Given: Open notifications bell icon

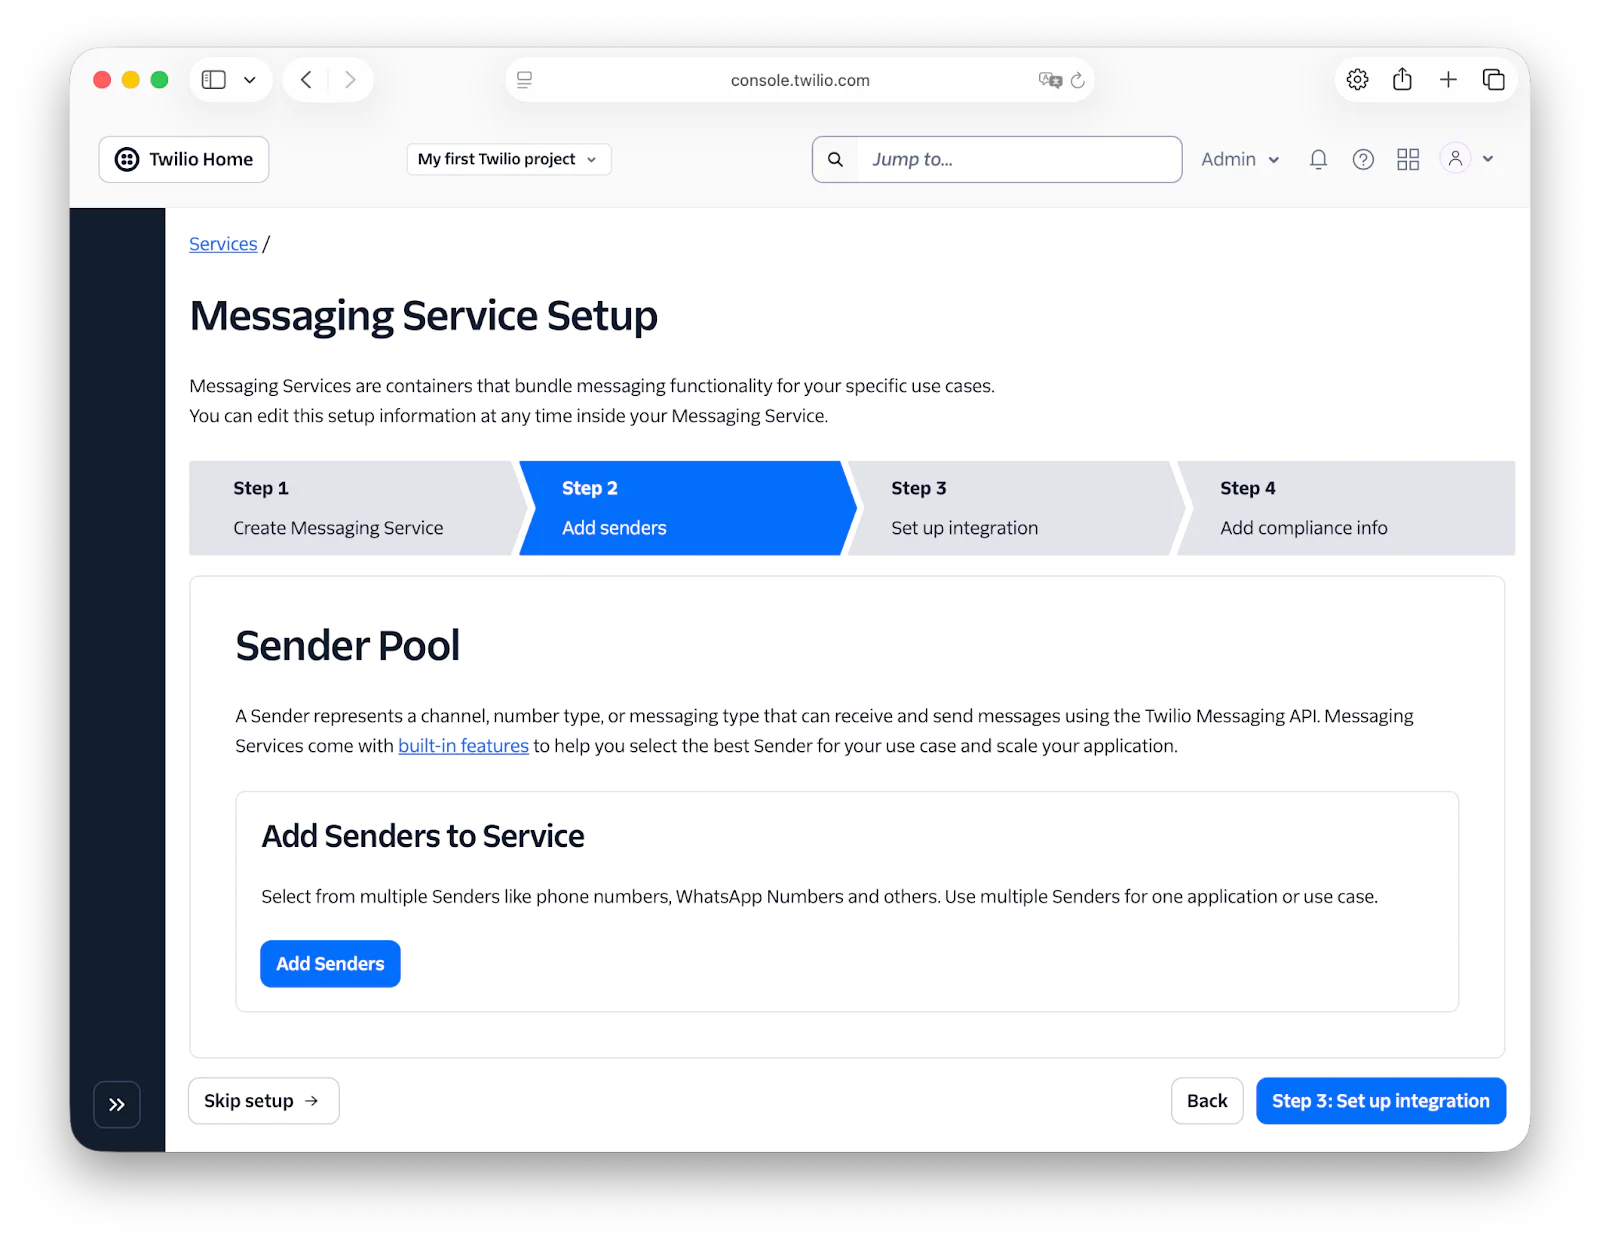Looking at the screenshot, I should click(x=1318, y=159).
